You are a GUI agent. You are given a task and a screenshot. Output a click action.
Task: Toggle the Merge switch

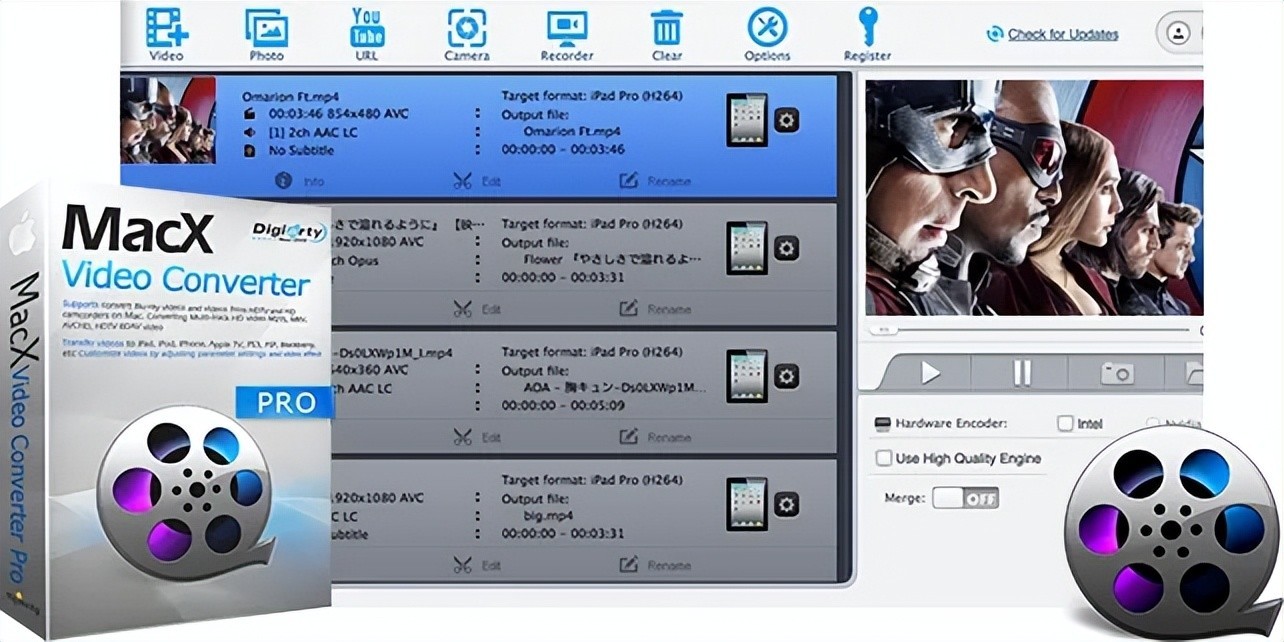[965, 497]
